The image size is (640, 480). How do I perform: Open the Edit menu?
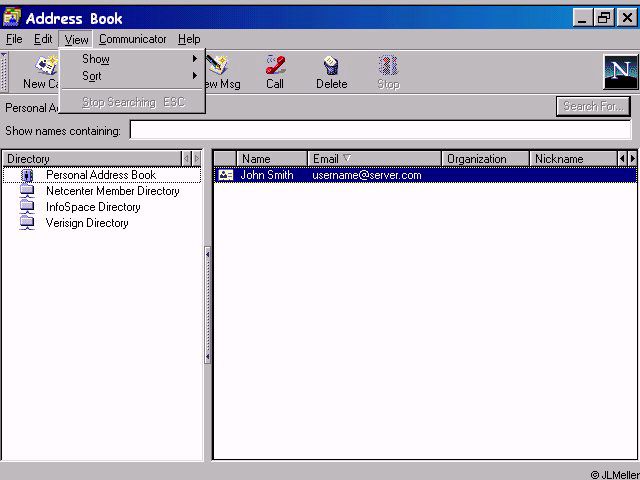(43, 39)
